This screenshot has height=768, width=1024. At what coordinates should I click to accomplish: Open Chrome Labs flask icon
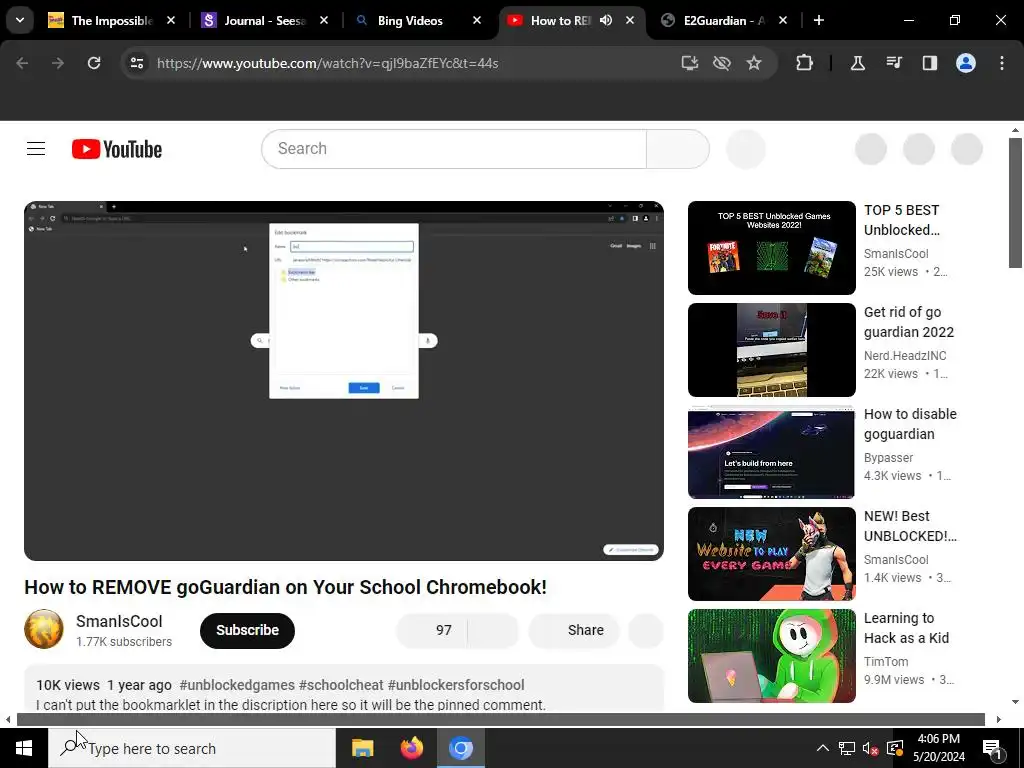pyautogui.click(x=857, y=63)
